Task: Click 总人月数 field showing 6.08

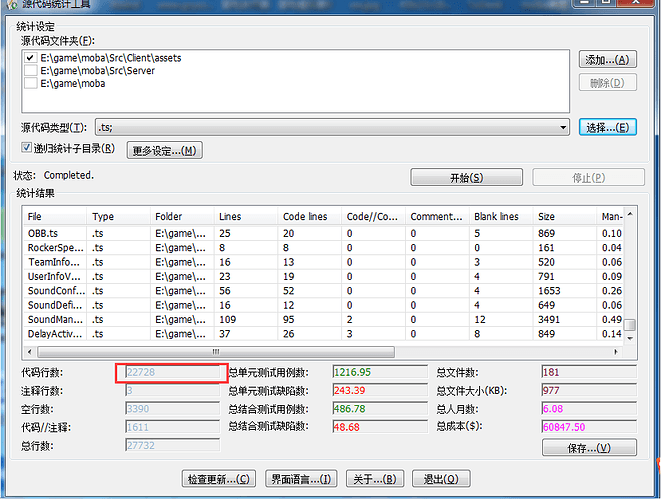Action: coord(589,409)
